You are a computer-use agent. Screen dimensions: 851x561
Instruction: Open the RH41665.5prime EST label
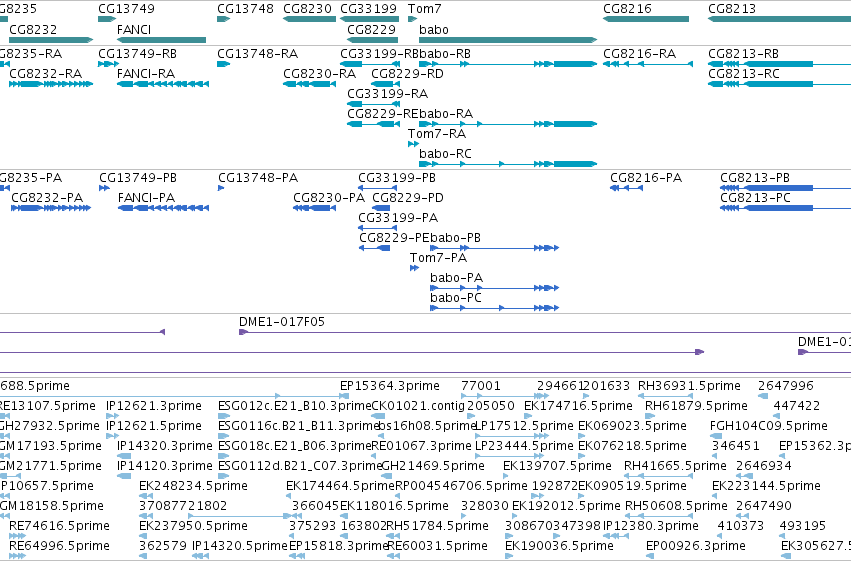[x=675, y=466]
